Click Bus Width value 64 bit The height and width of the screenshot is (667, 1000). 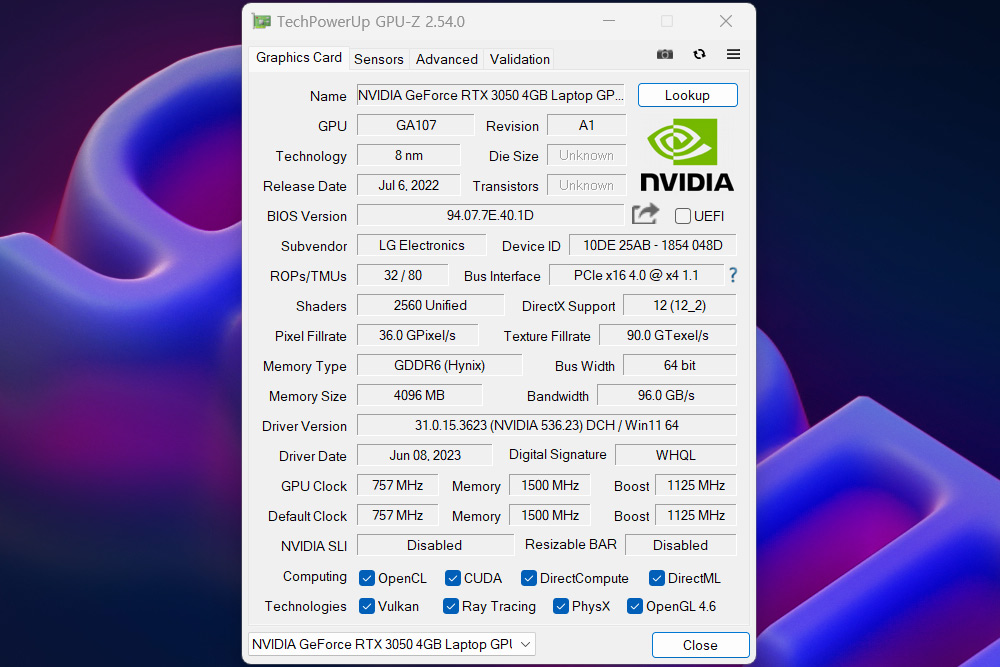coord(680,365)
